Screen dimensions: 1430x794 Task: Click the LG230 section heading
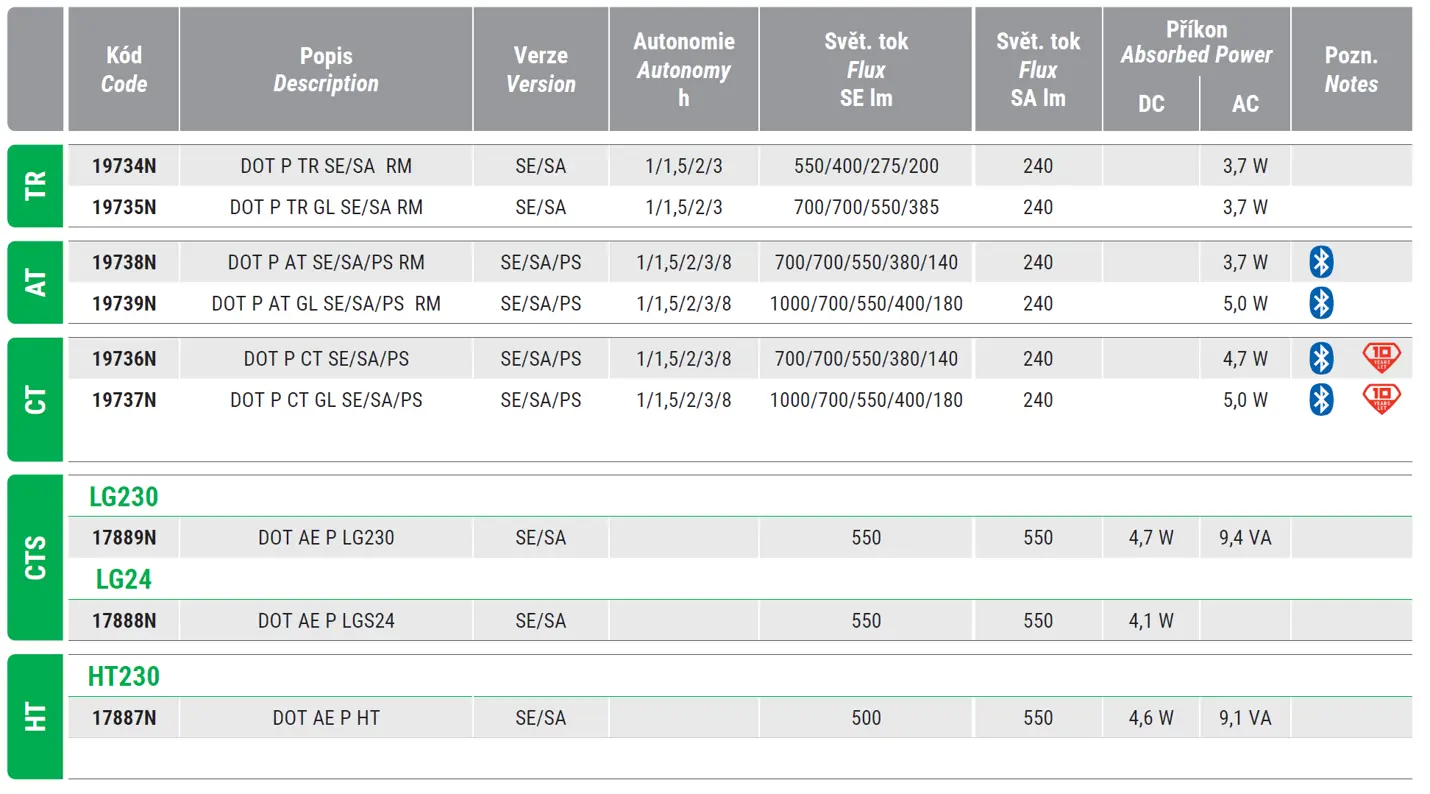(x=124, y=497)
